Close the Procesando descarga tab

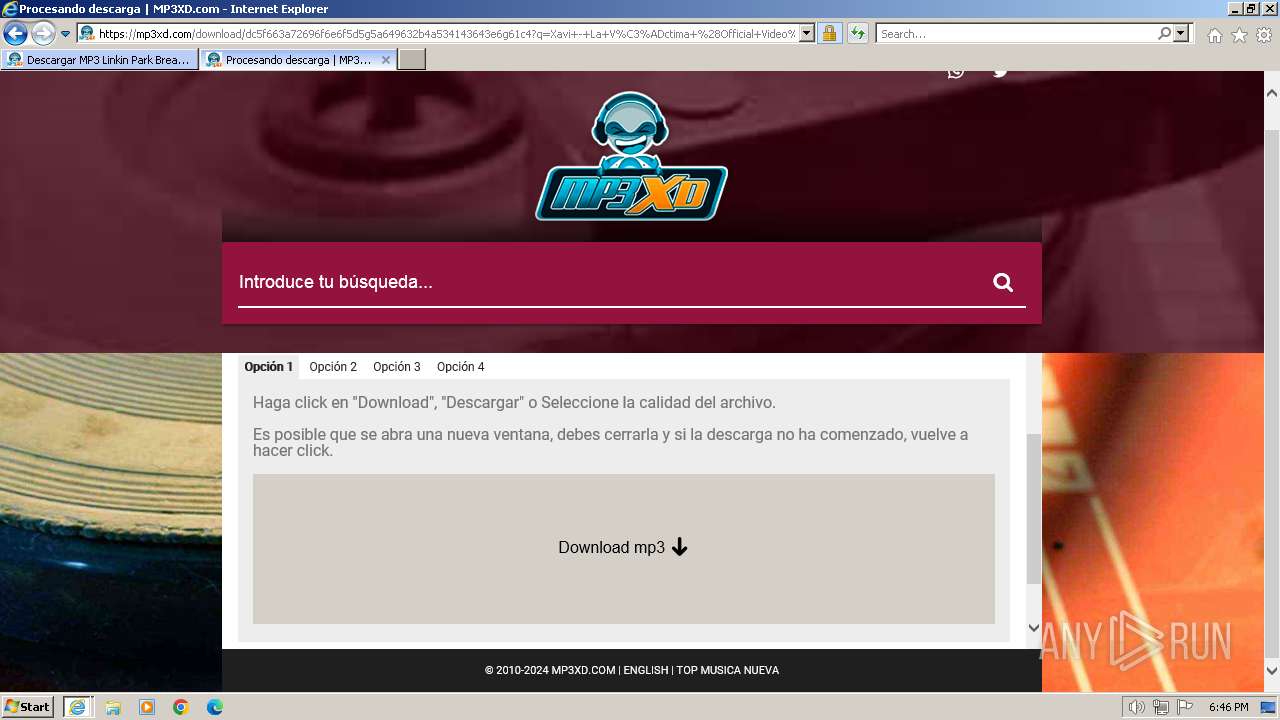point(386,60)
